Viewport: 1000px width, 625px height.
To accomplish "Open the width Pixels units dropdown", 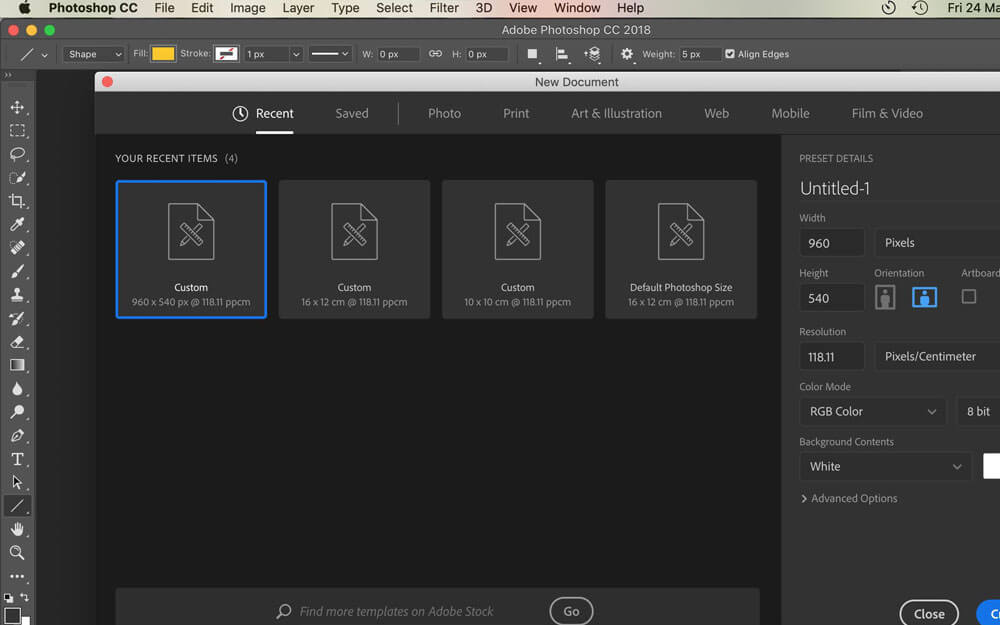I will pyautogui.click(x=938, y=243).
